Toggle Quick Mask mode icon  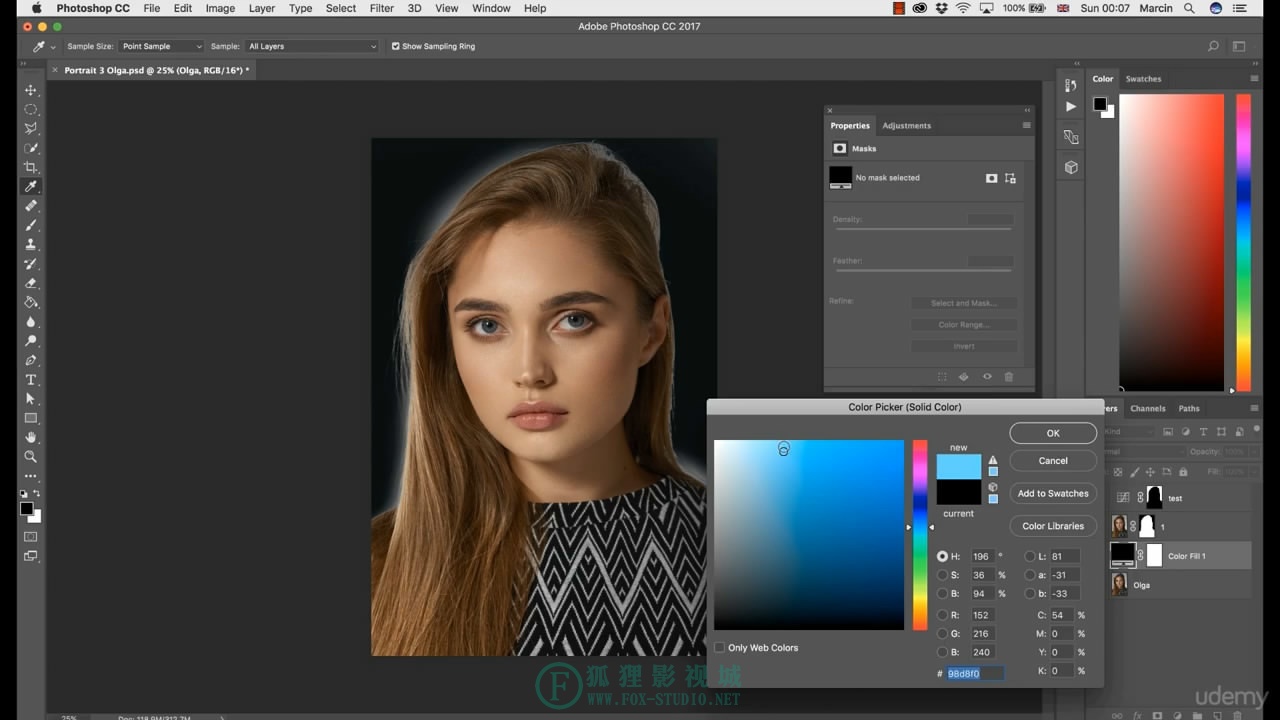pos(31,537)
